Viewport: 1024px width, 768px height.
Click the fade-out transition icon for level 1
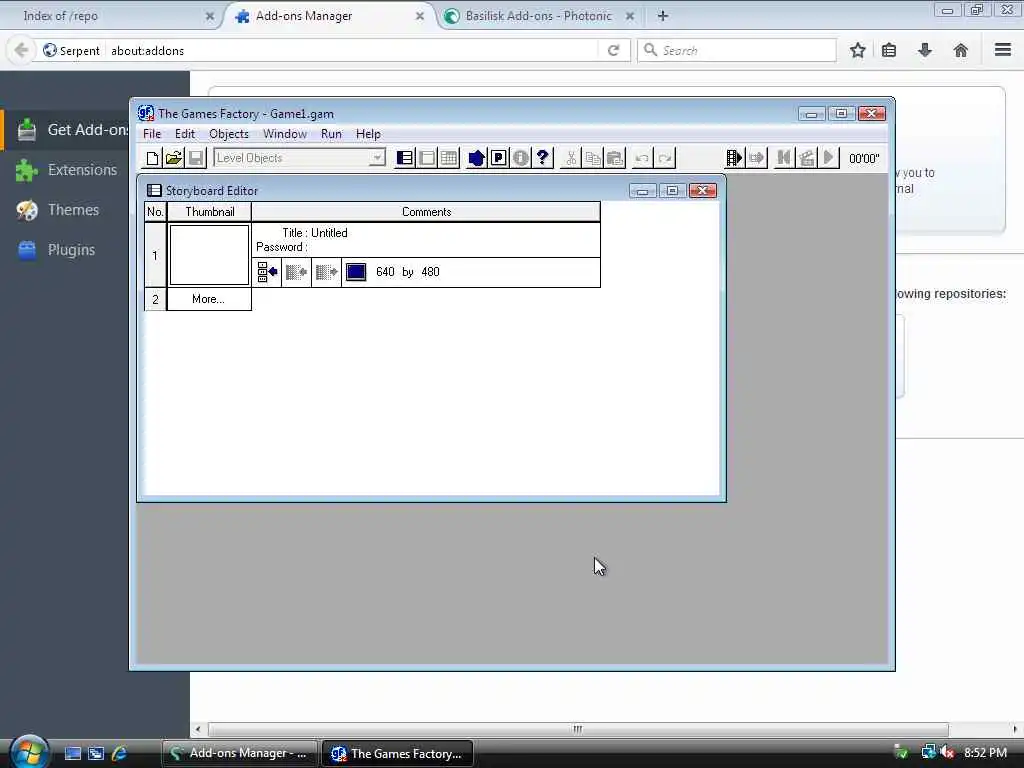coord(327,272)
